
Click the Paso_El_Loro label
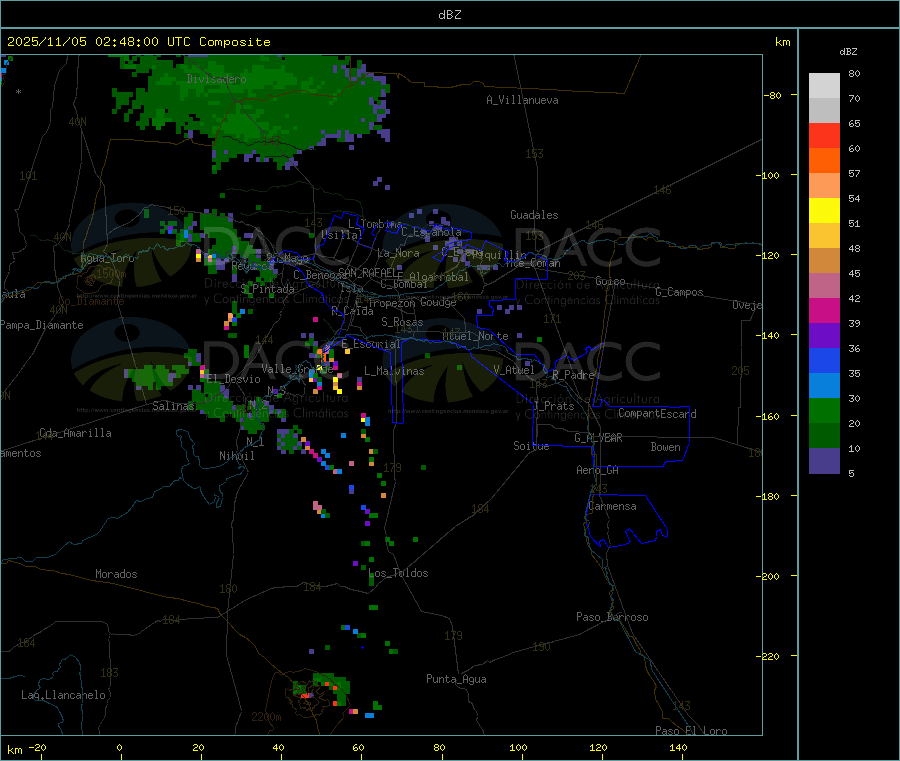point(692,731)
